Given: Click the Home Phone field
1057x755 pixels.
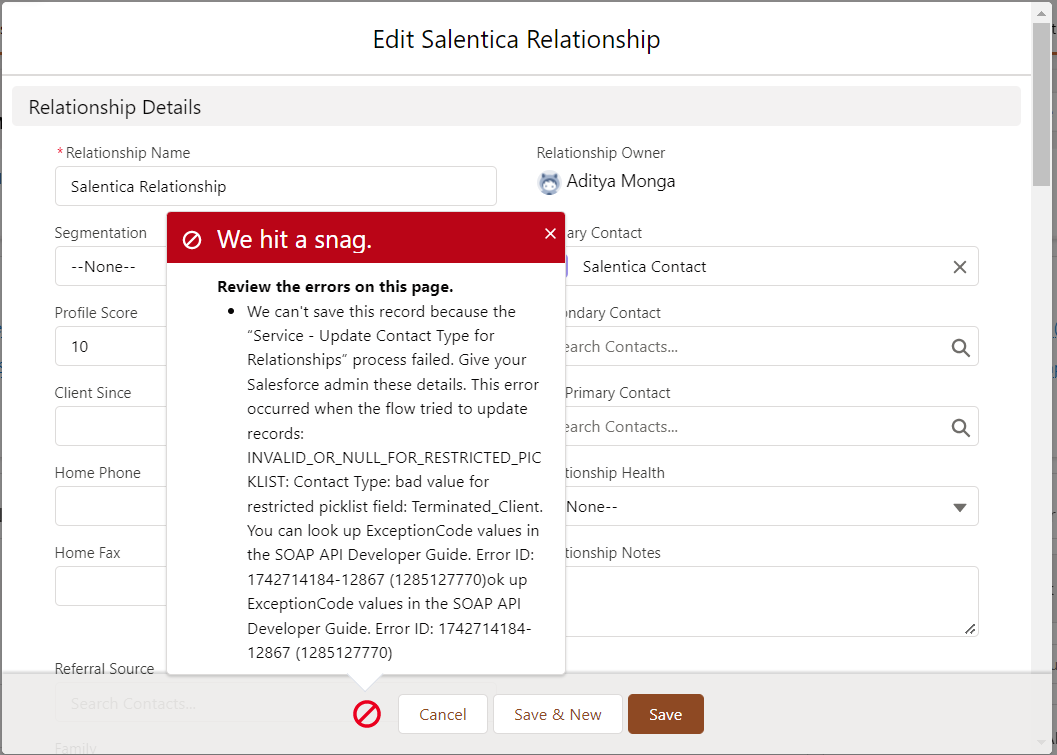Looking at the screenshot, I should pos(111,506).
